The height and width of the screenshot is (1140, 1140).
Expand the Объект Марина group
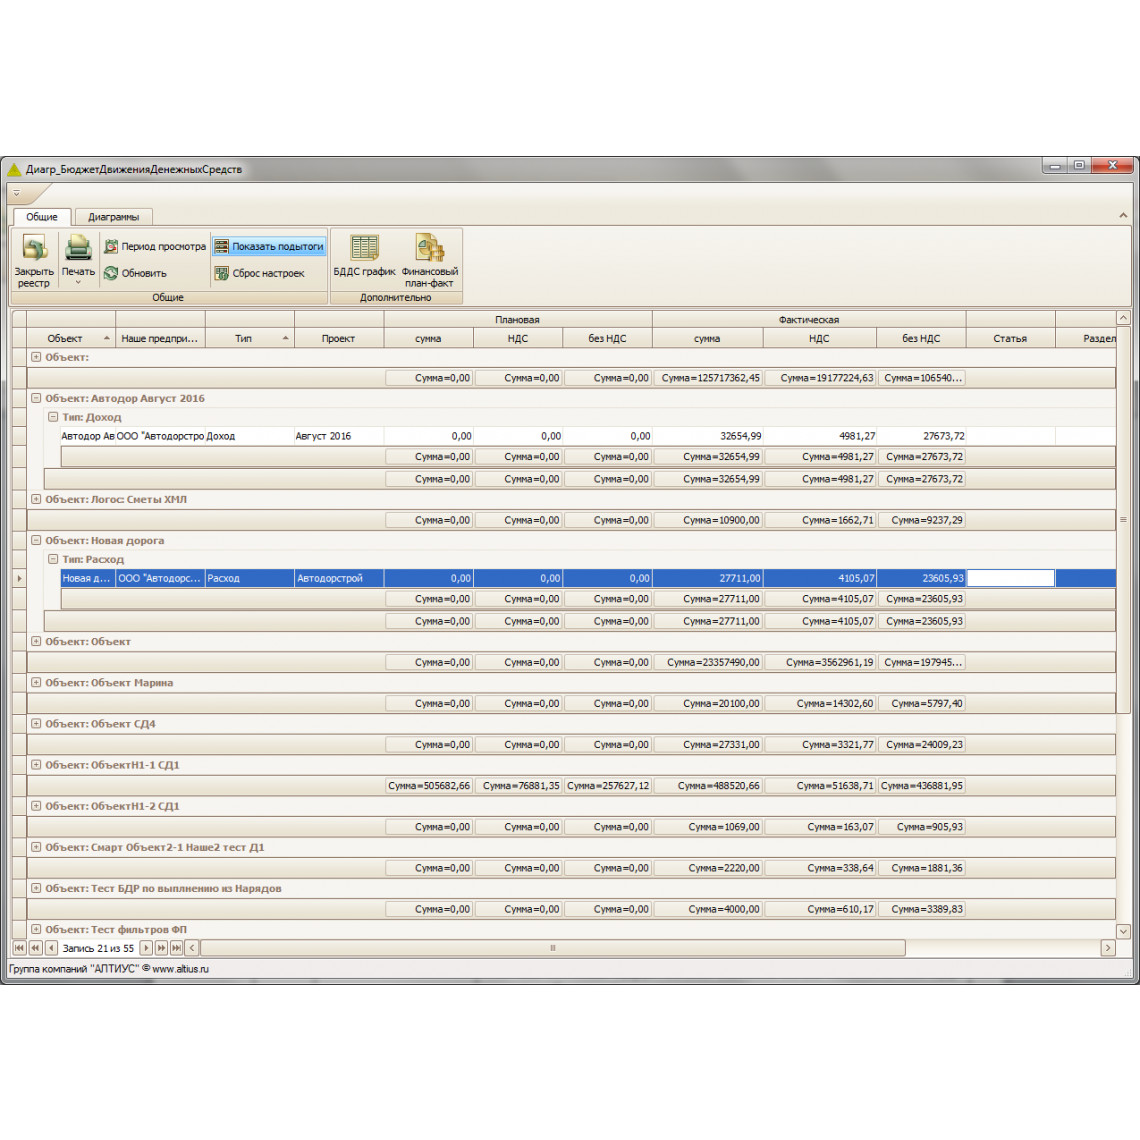point(36,683)
